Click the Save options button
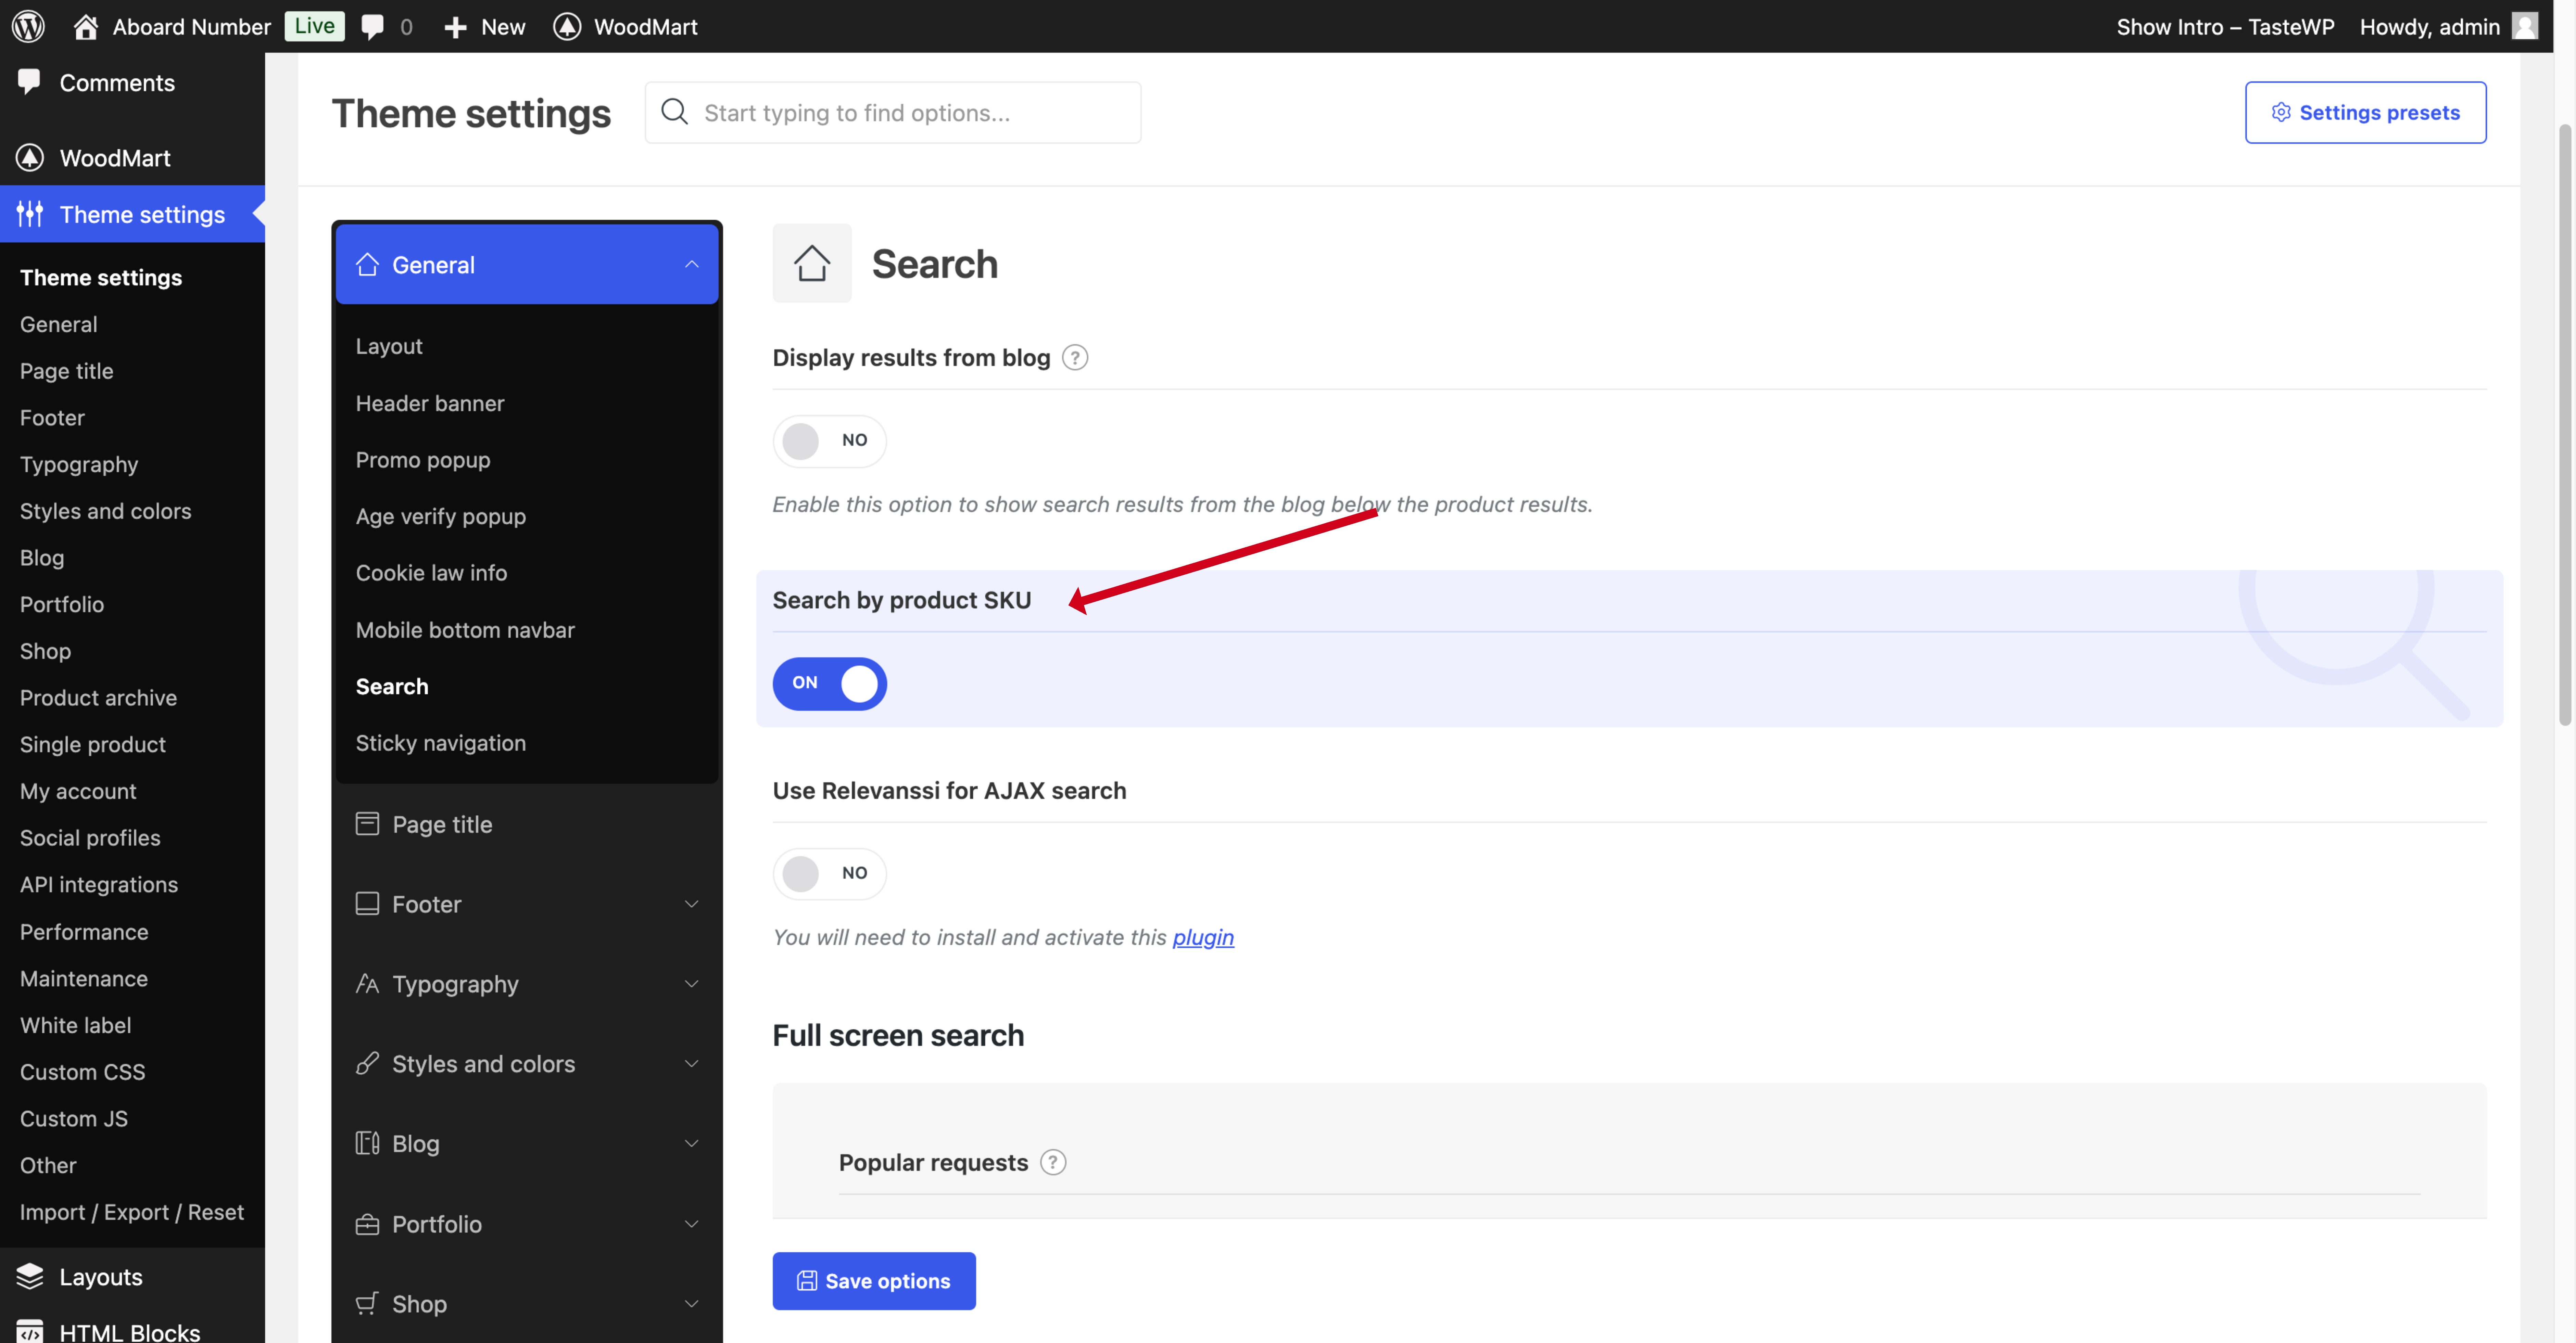This screenshot has width=2576, height=1343. point(874,1281)
